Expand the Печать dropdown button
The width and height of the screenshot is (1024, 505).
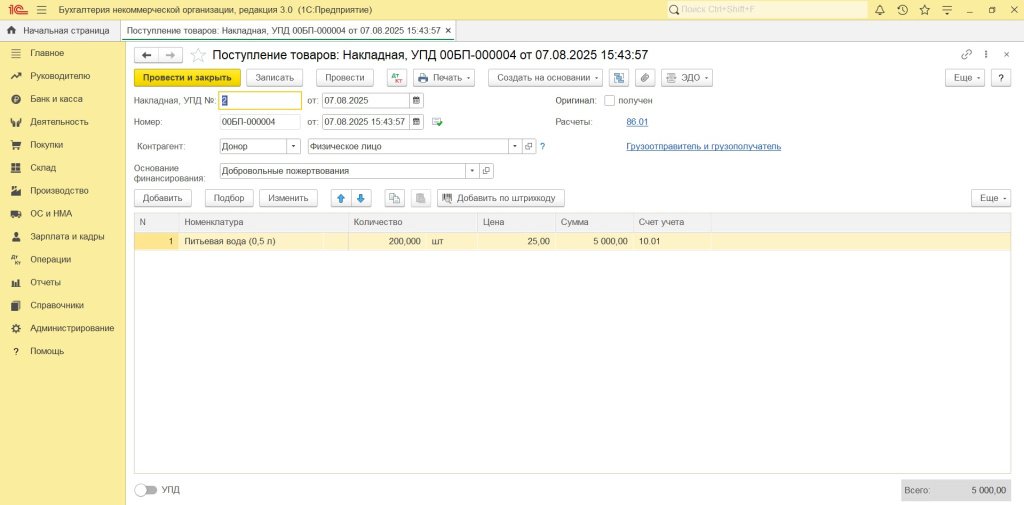pos(444,77)
